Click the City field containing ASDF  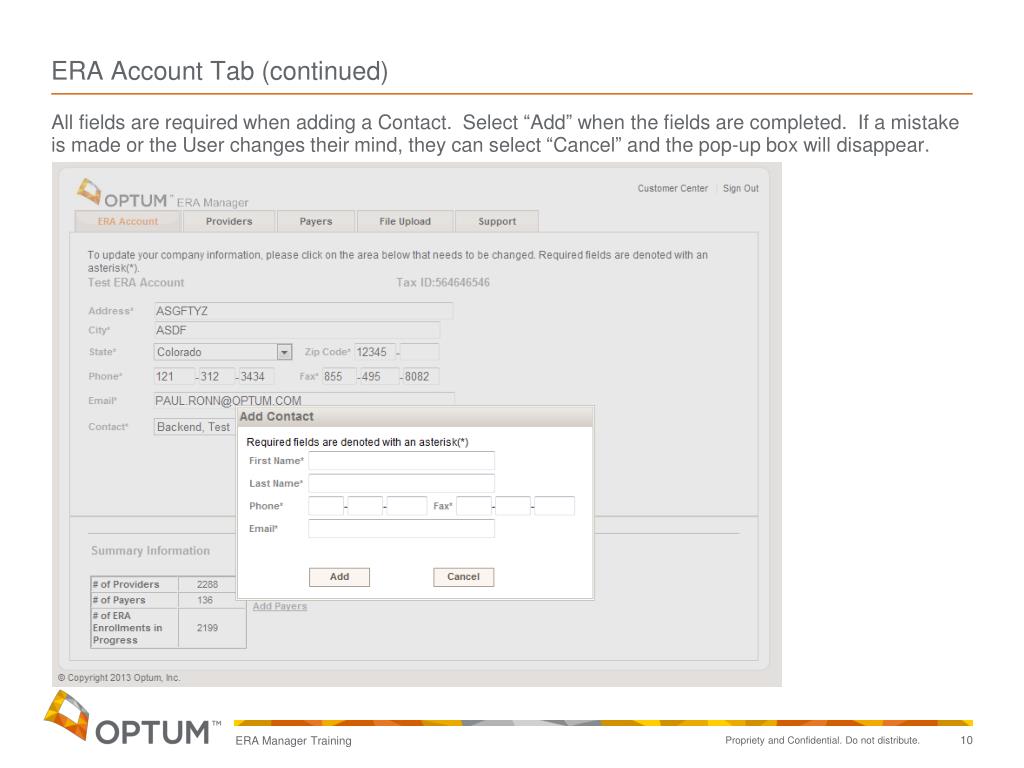click(296, 330)
